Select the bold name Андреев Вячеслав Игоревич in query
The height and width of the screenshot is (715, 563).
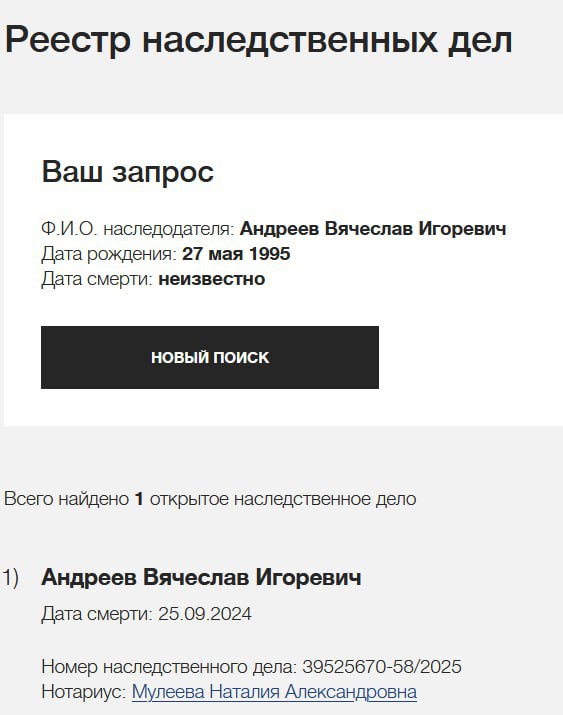coord(373,228)
